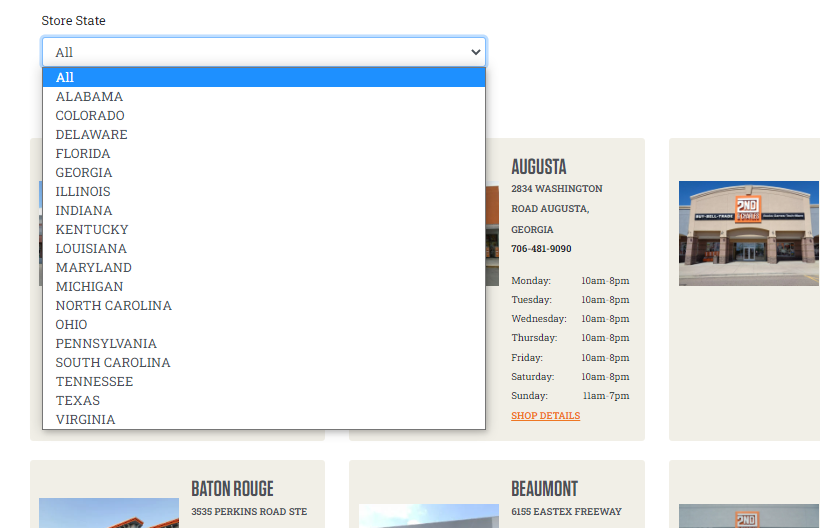Click Augusta's Monday hours row
820x528 pixels.
[570, 281]
